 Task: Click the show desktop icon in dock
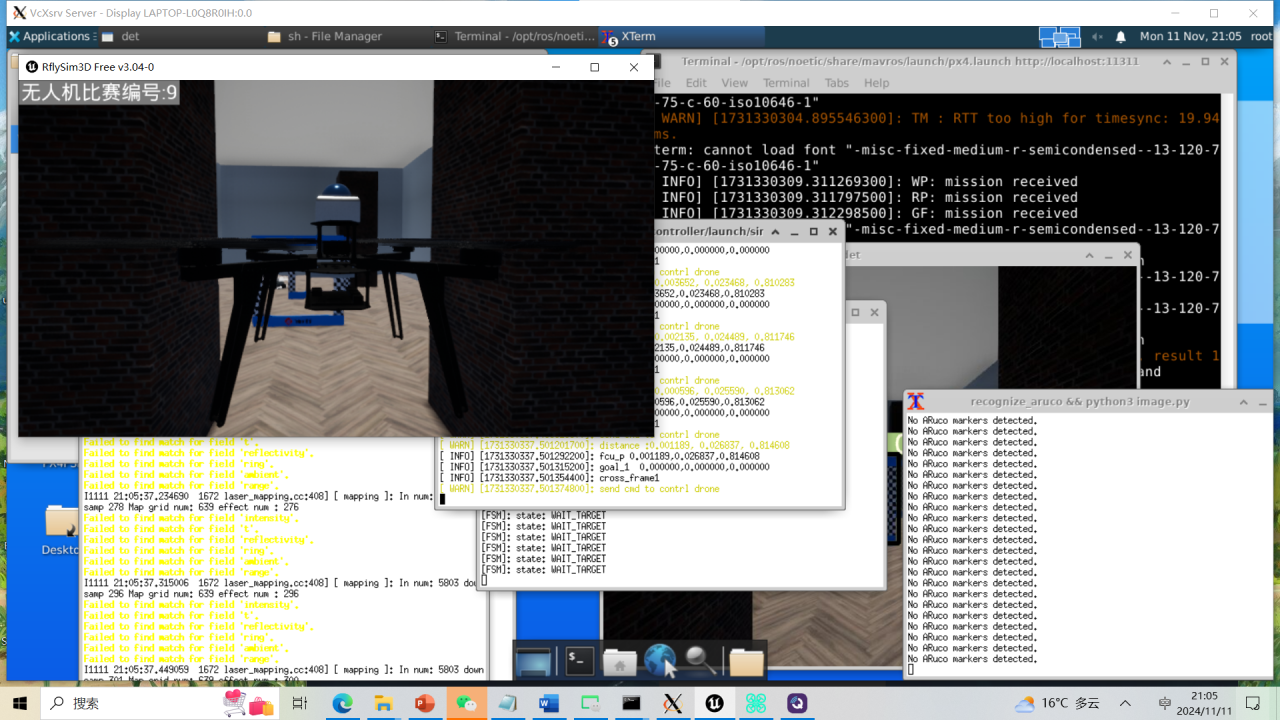[x=533, y=661]
